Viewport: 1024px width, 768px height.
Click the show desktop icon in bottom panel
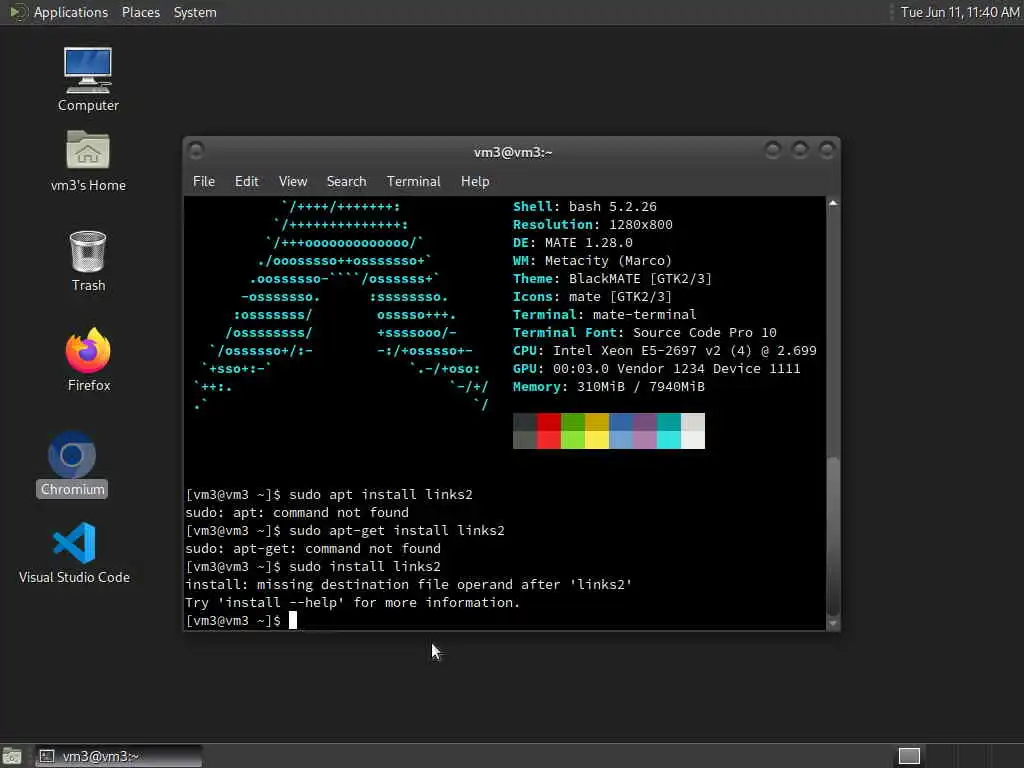point(12,756)
